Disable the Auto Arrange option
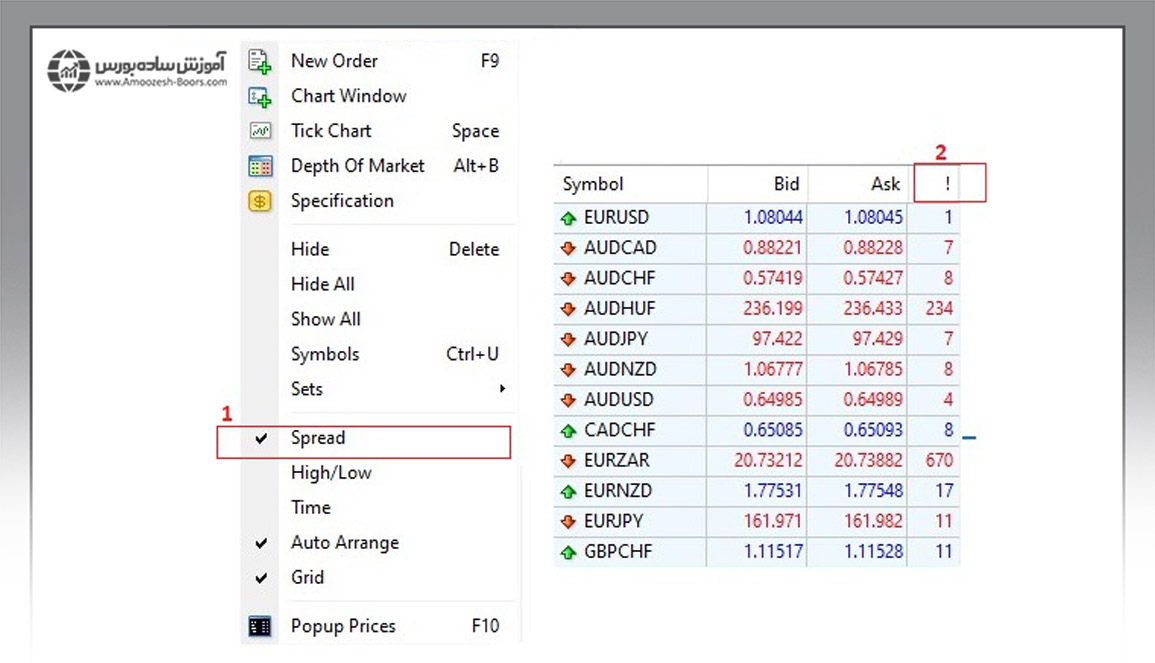The image size is (1155, 663). pyautogui.click(x=344, y=543)
